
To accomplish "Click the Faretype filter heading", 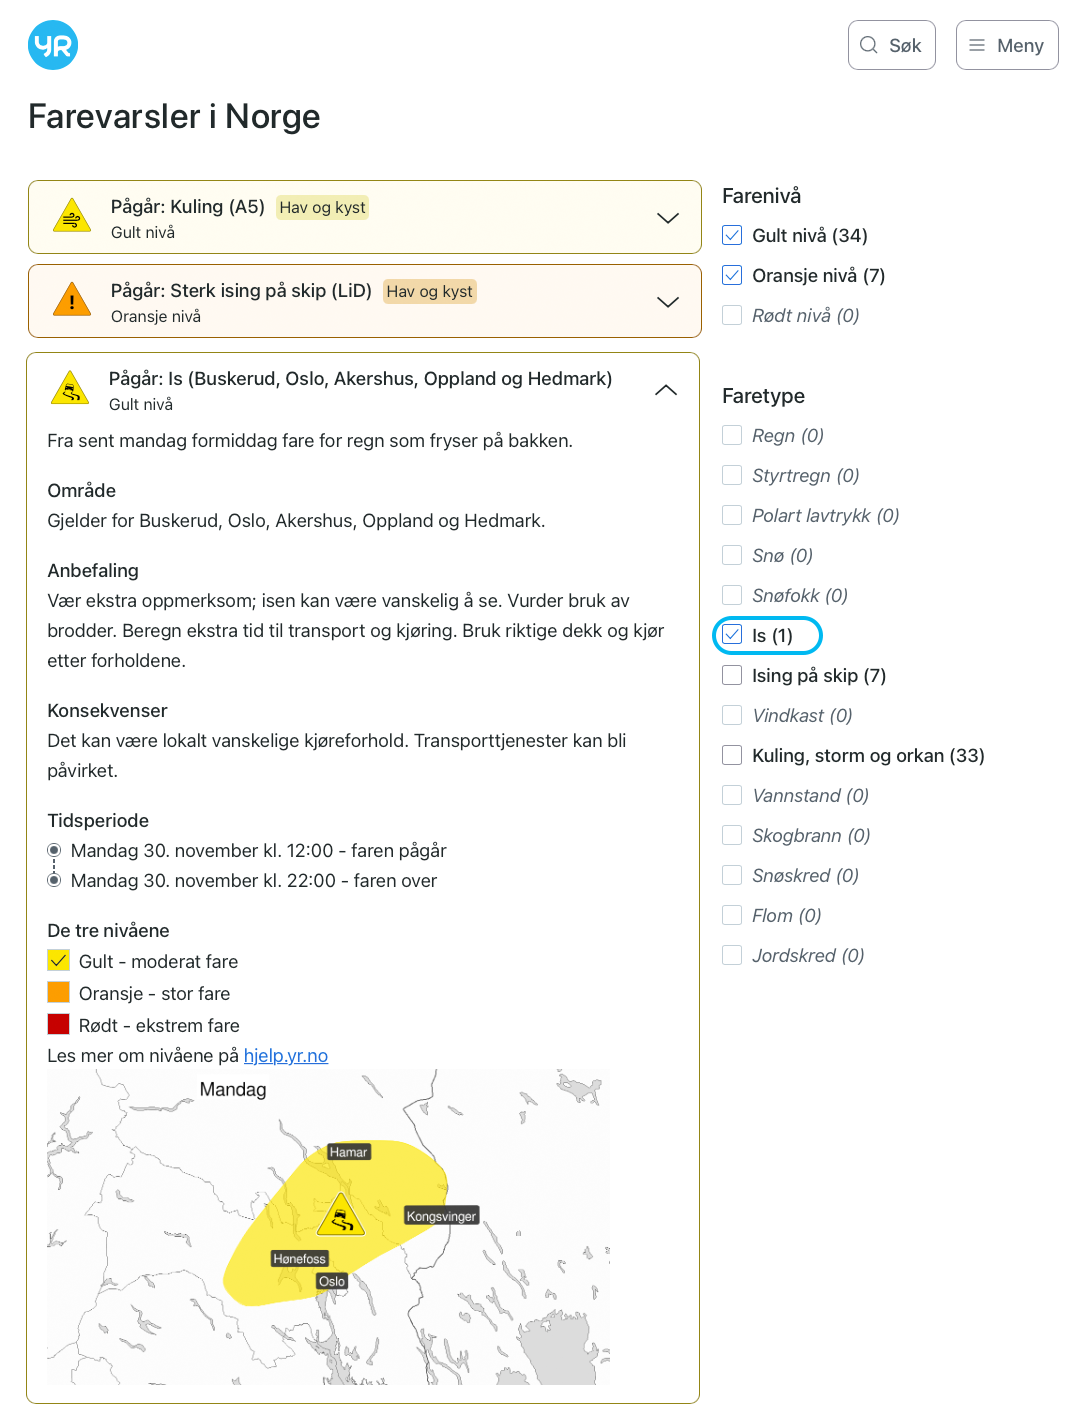I will coord(764,396).
